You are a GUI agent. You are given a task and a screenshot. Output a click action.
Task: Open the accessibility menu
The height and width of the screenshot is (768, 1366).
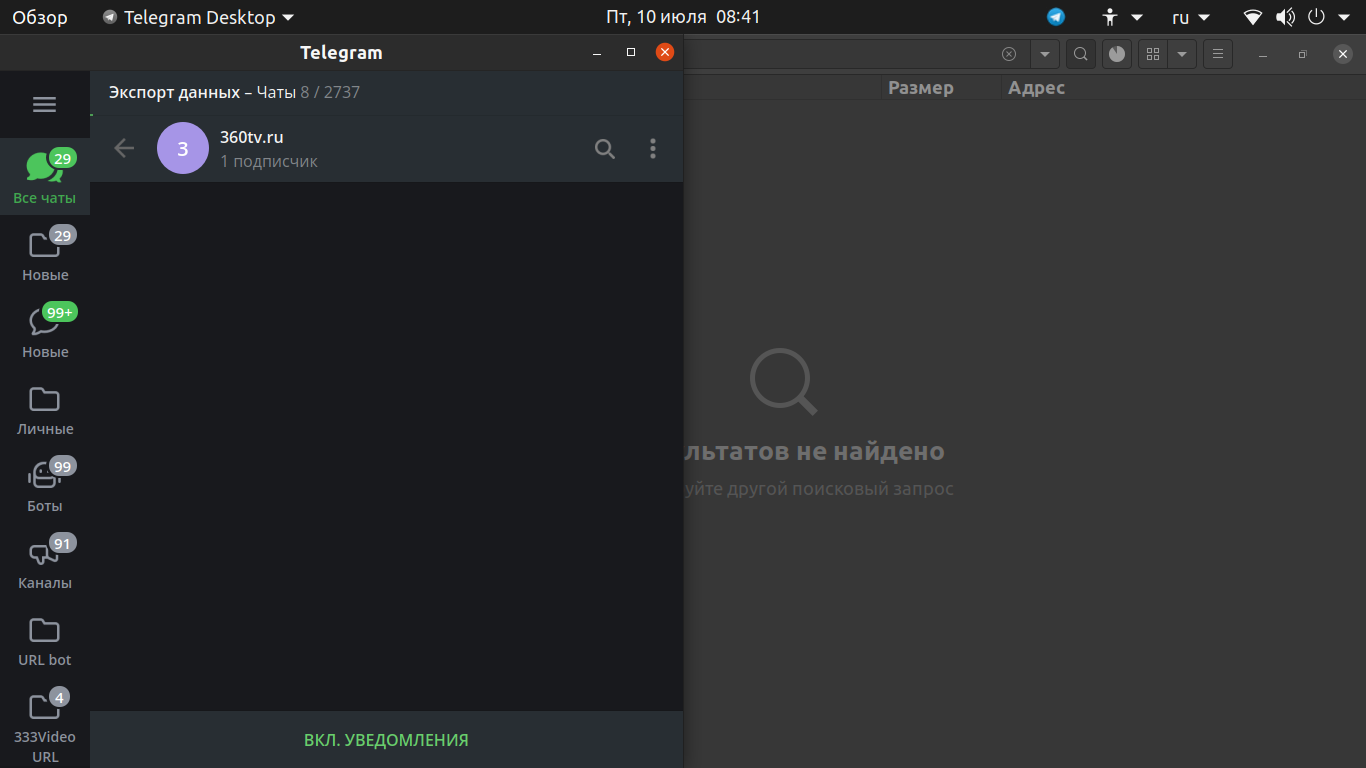1122,17
